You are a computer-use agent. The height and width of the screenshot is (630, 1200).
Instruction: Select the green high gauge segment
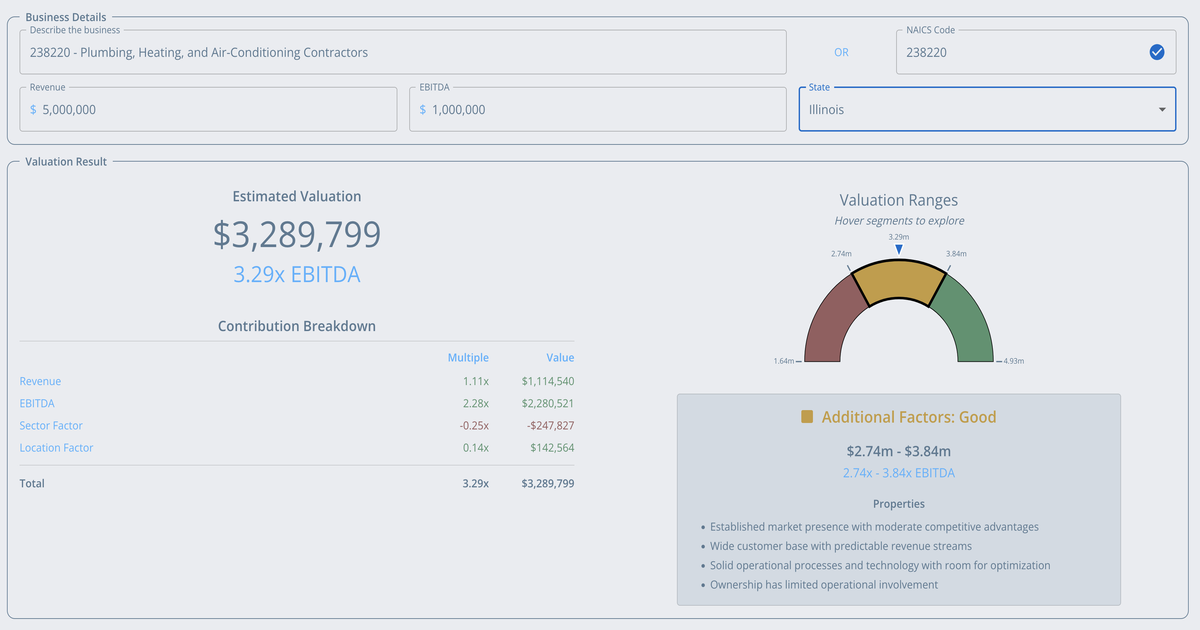click(963, 322)
